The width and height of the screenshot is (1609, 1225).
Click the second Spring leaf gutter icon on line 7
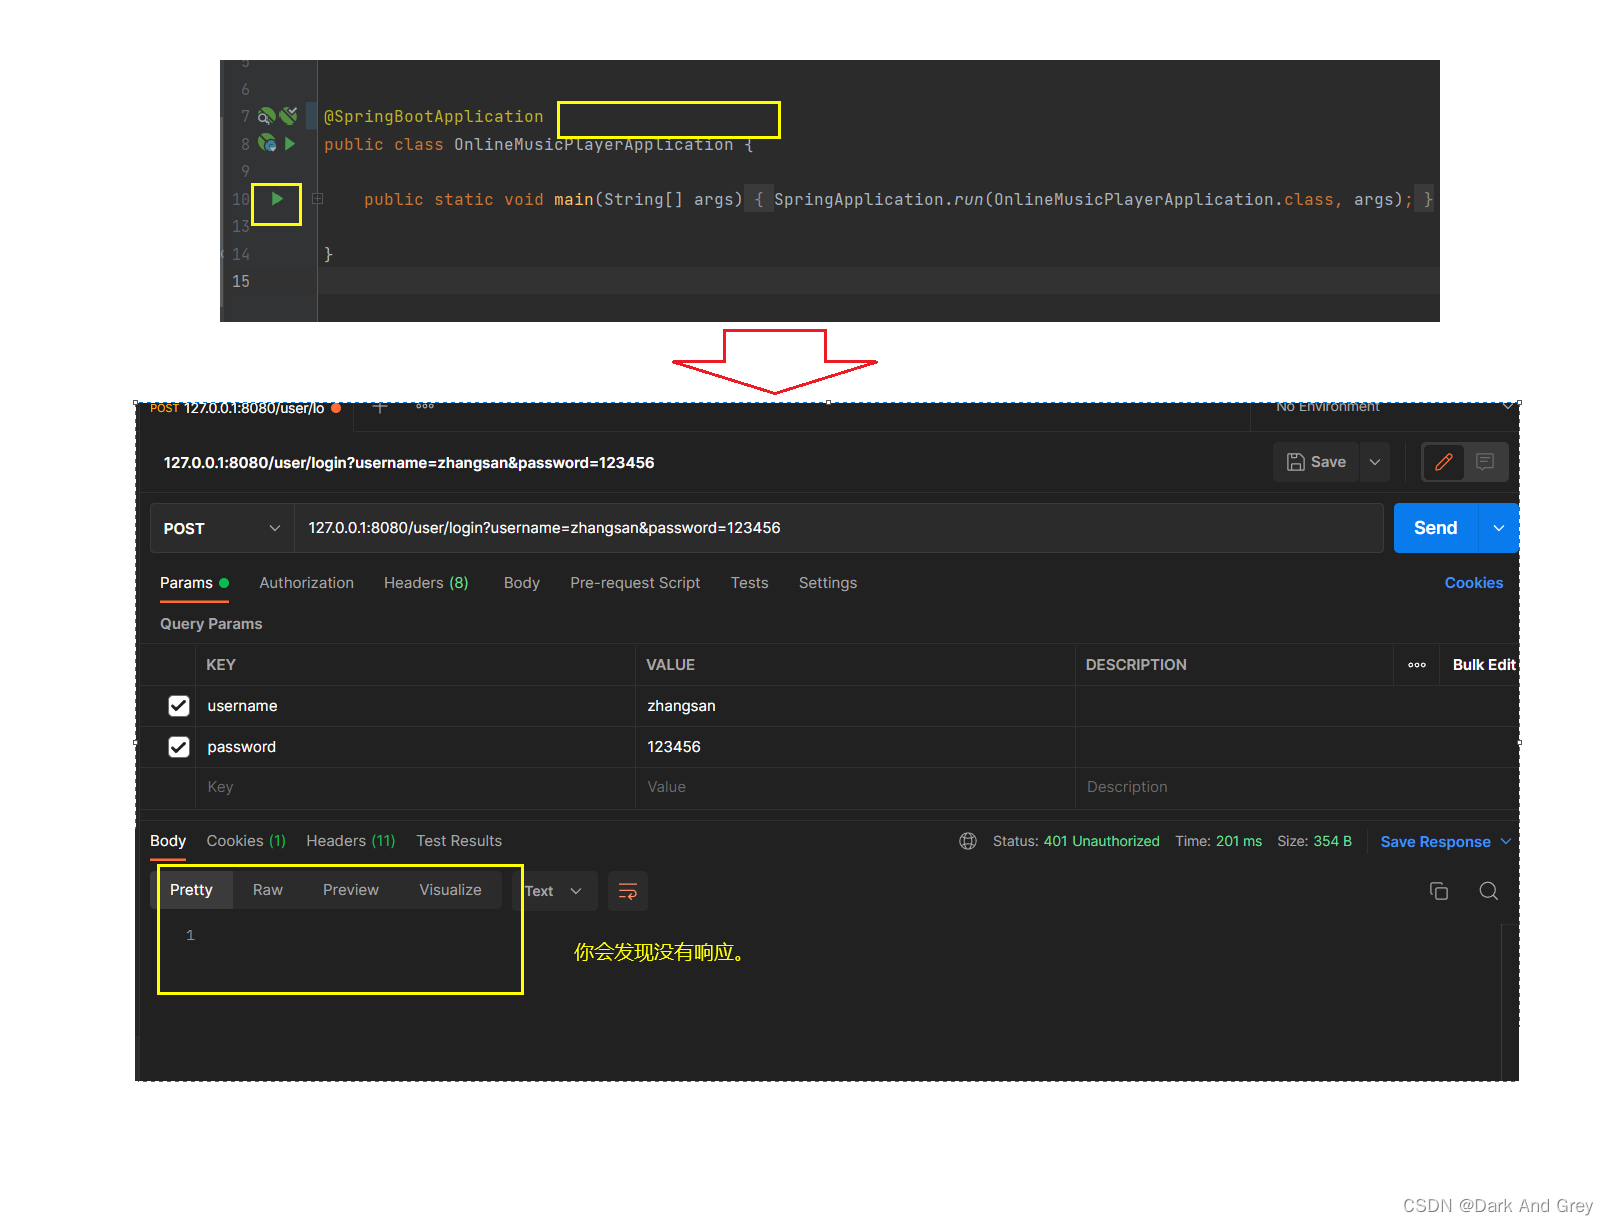[x=289, y=115]
